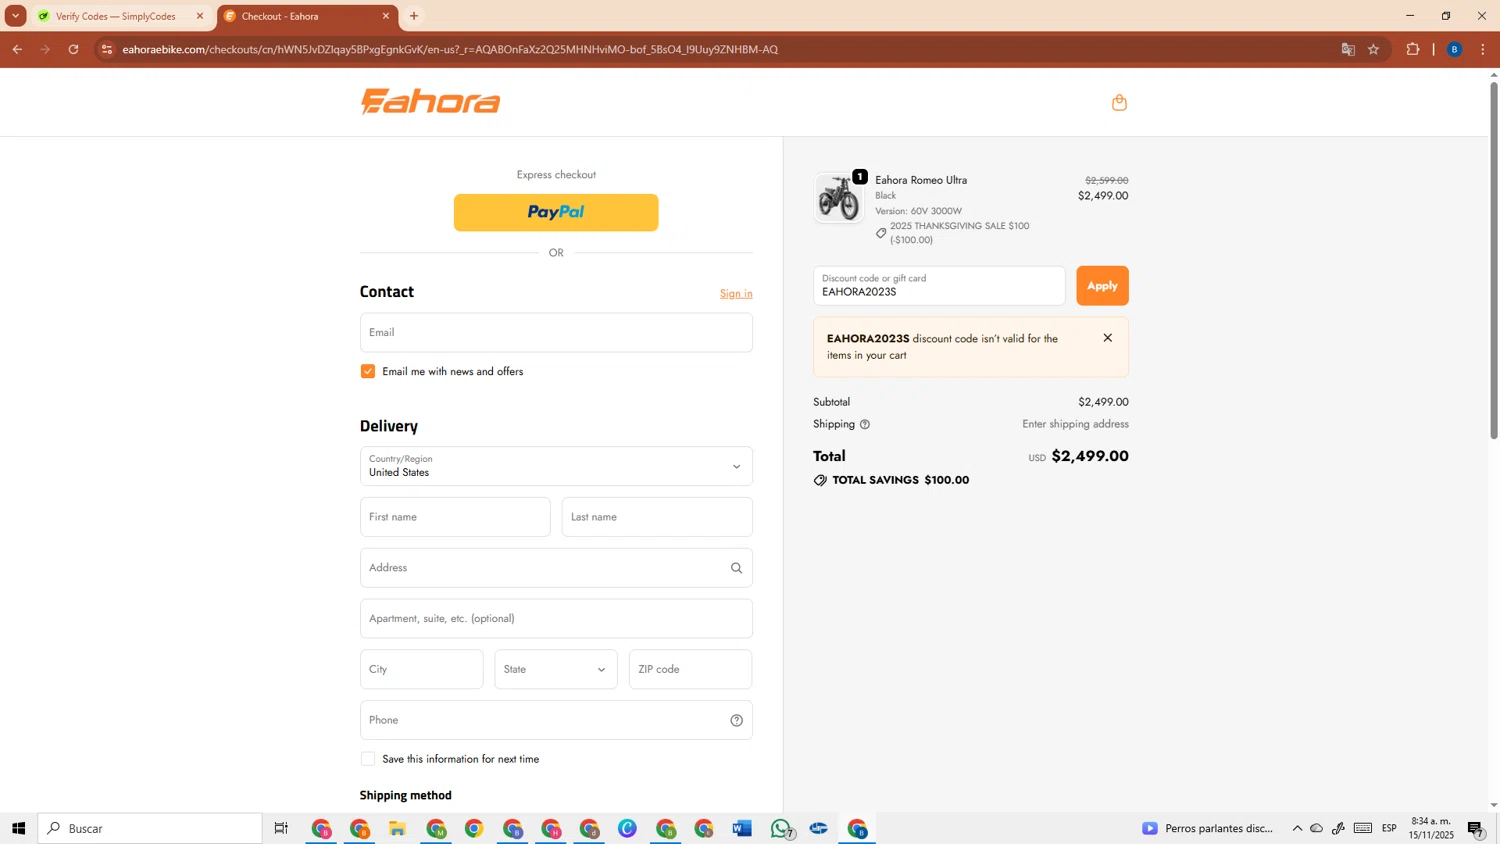Viewport: 1500px width, 844px height.
Task: Click the 2025 Thanksgiving Sale discount tag icon
Action: point(881,233)
